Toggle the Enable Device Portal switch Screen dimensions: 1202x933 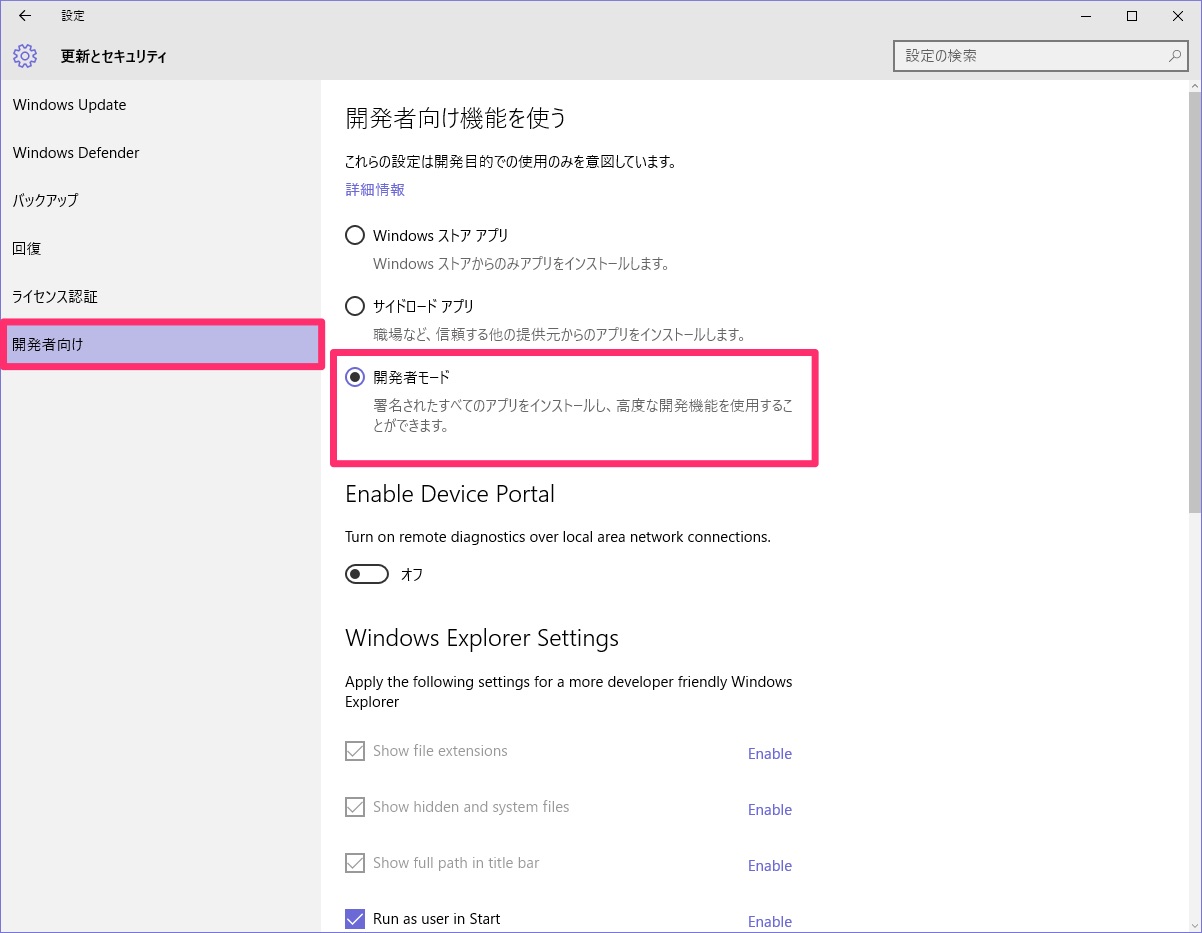(367, 574)
